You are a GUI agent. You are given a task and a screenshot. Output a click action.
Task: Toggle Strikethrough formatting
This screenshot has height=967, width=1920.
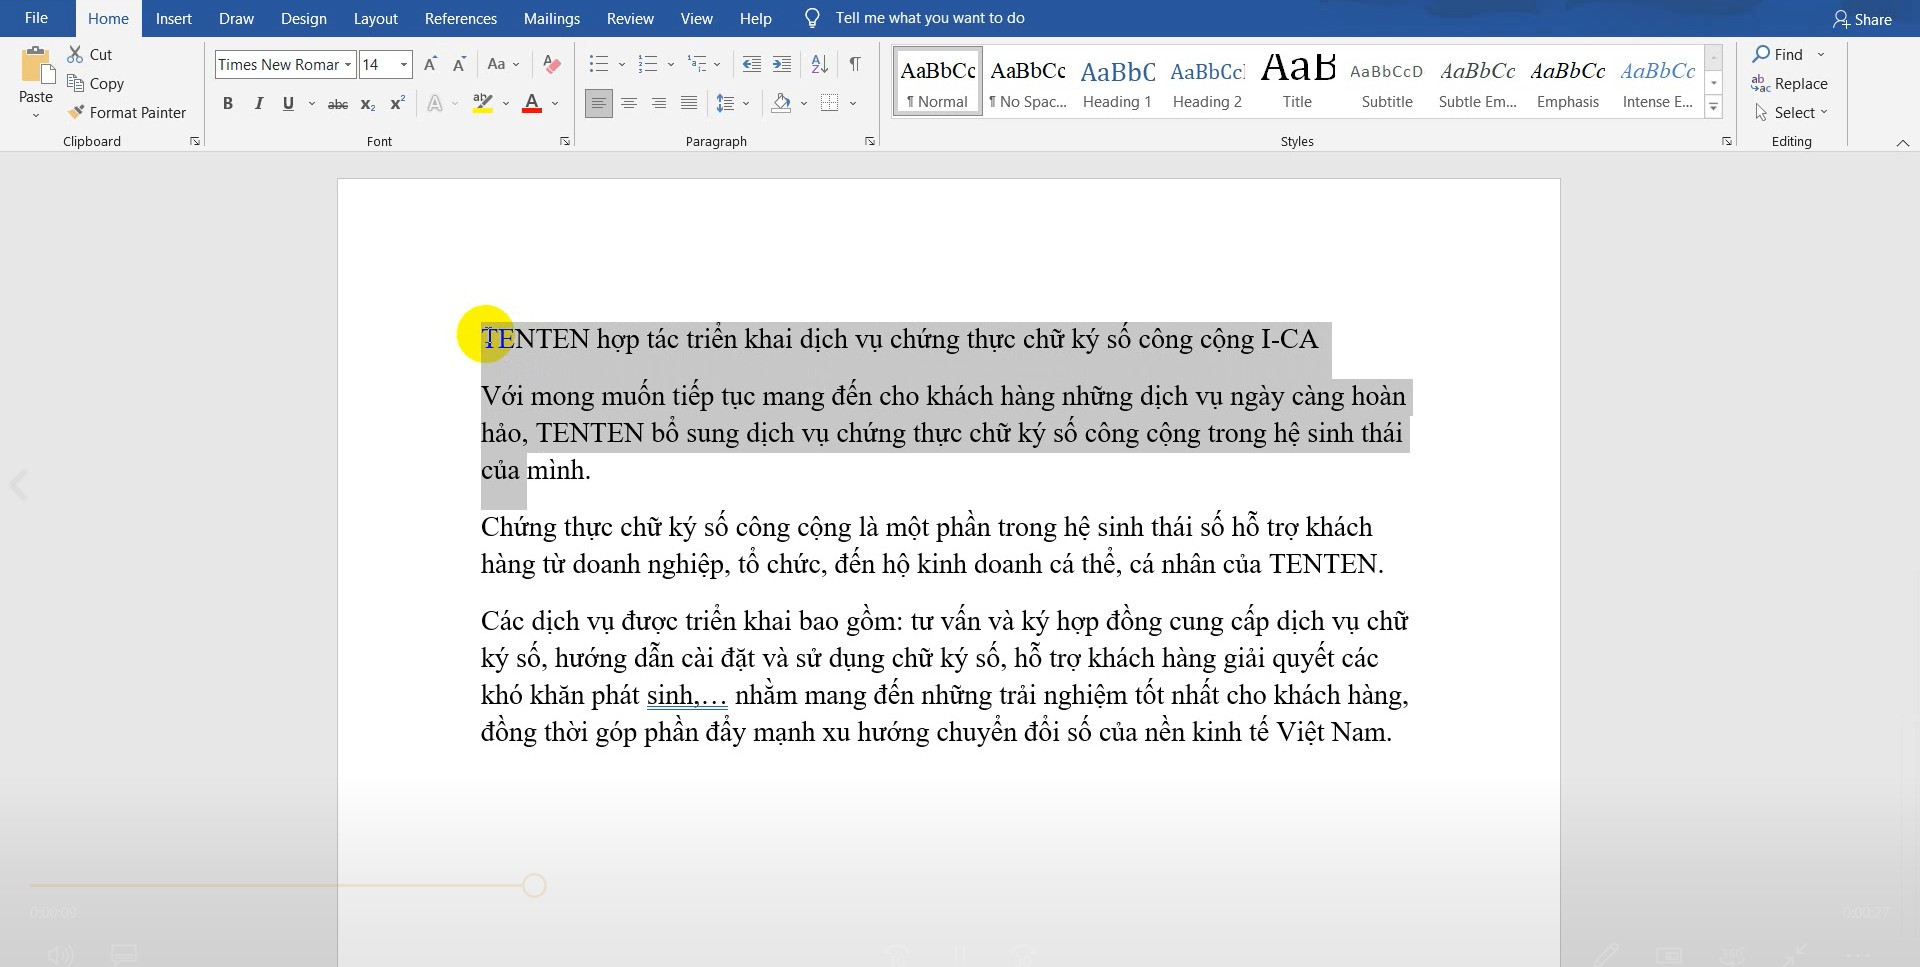click(338, 103)
